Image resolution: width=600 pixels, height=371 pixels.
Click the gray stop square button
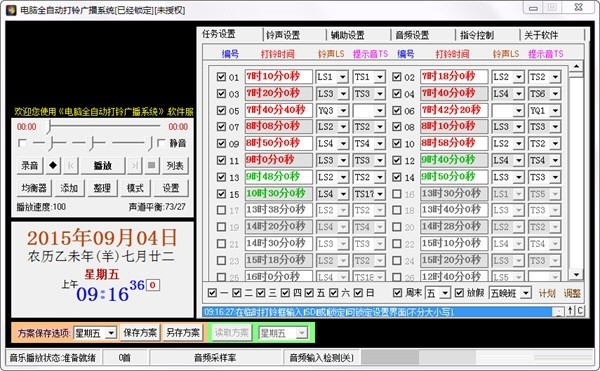click(x=152, y=166)
